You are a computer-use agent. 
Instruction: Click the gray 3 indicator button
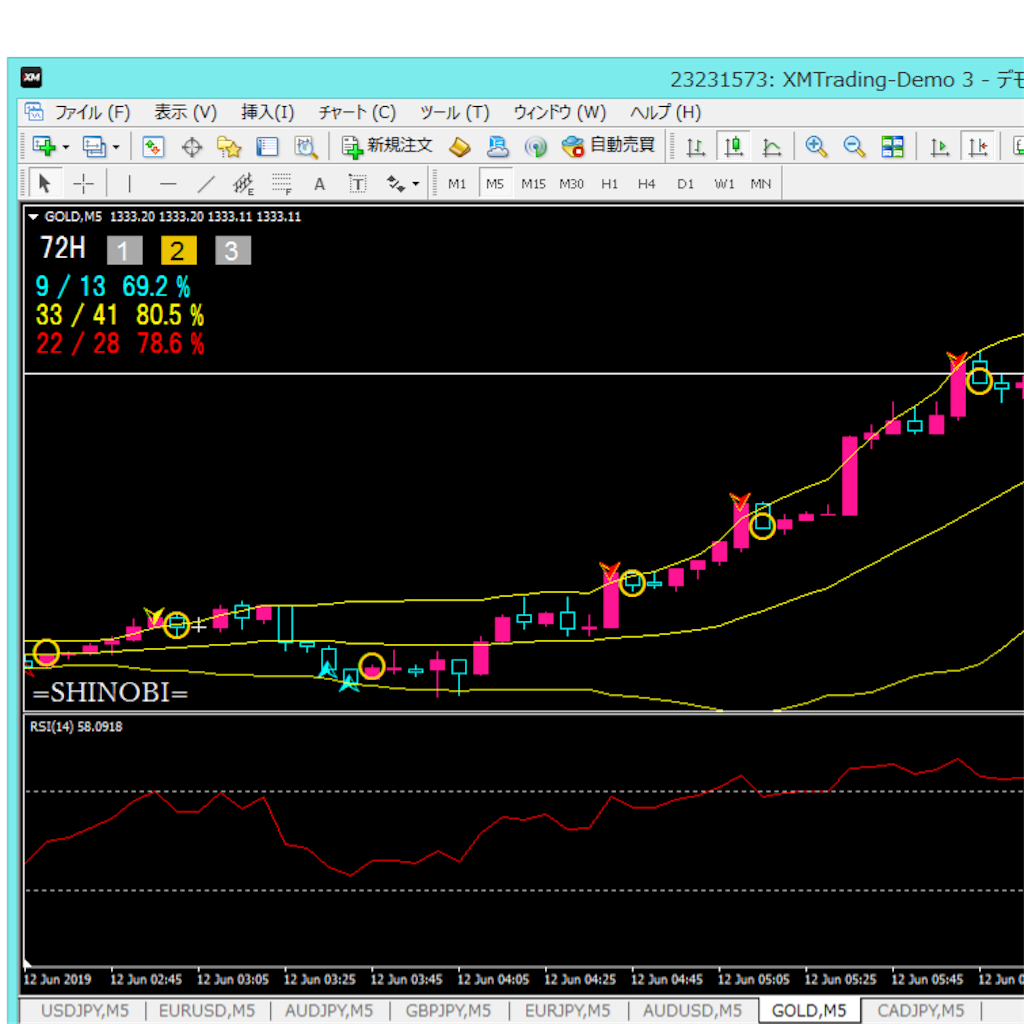[x=233, y=251]
